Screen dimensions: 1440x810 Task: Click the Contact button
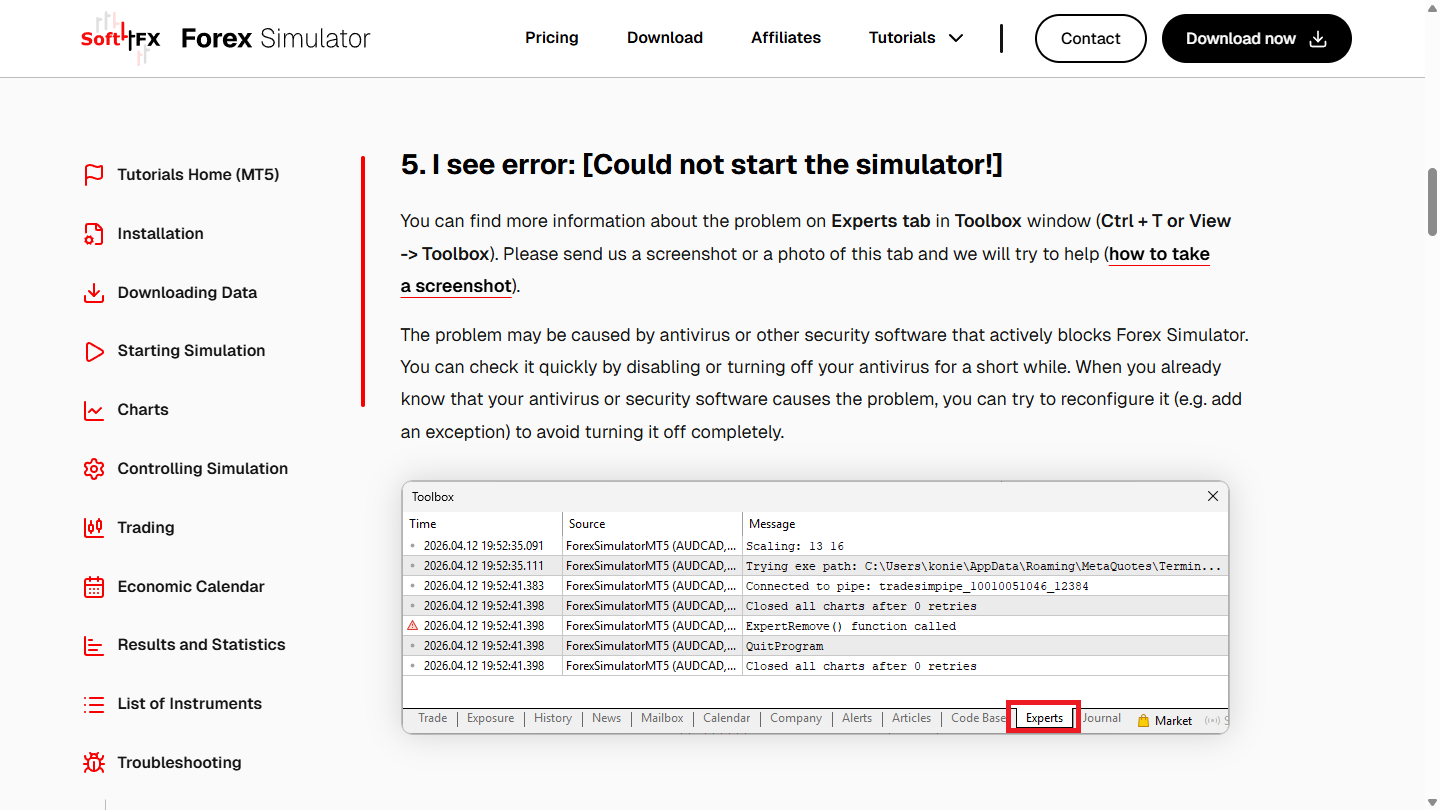pyautogui.click(x=1090, y=38)
